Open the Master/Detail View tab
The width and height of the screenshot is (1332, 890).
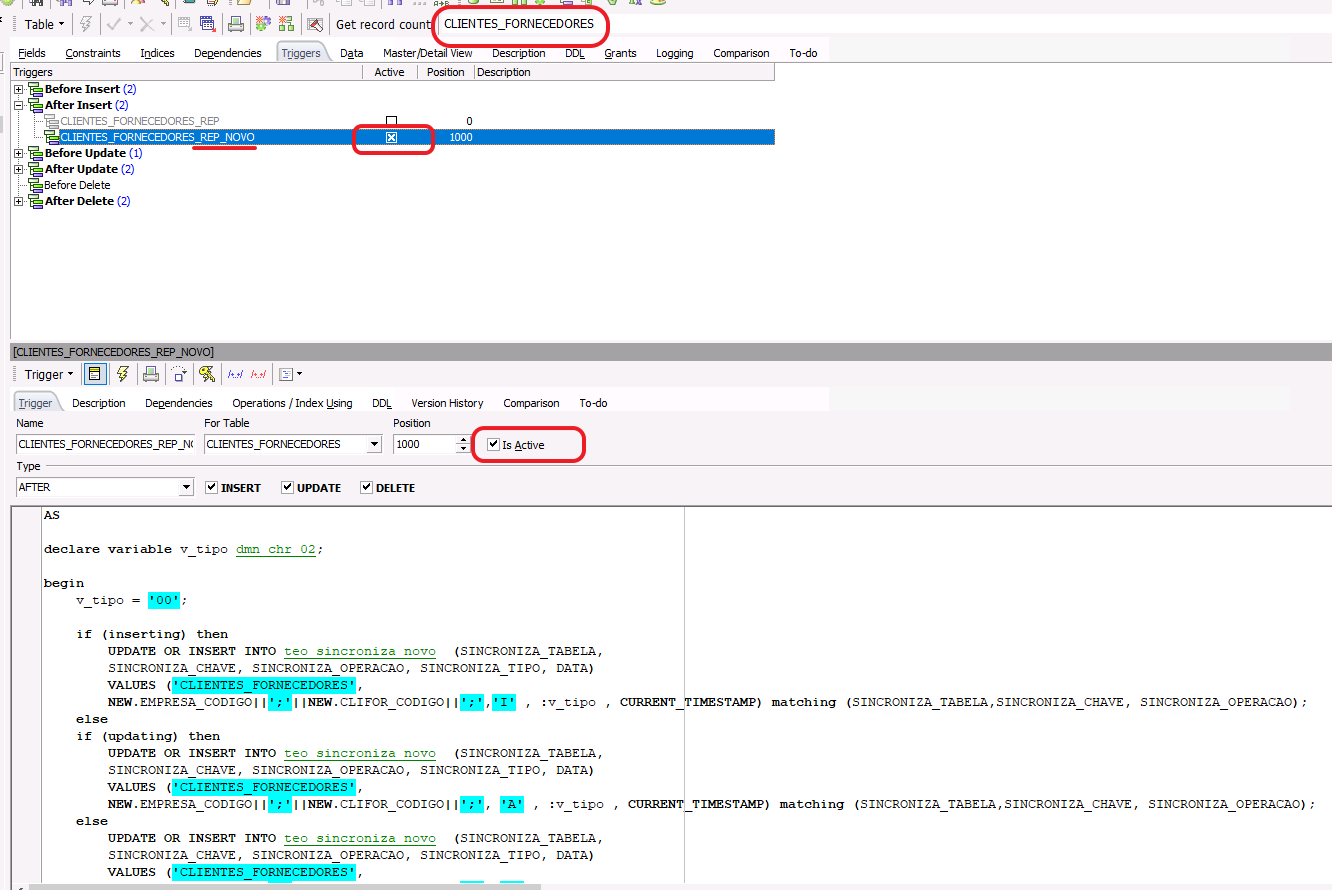coord(428,53)
